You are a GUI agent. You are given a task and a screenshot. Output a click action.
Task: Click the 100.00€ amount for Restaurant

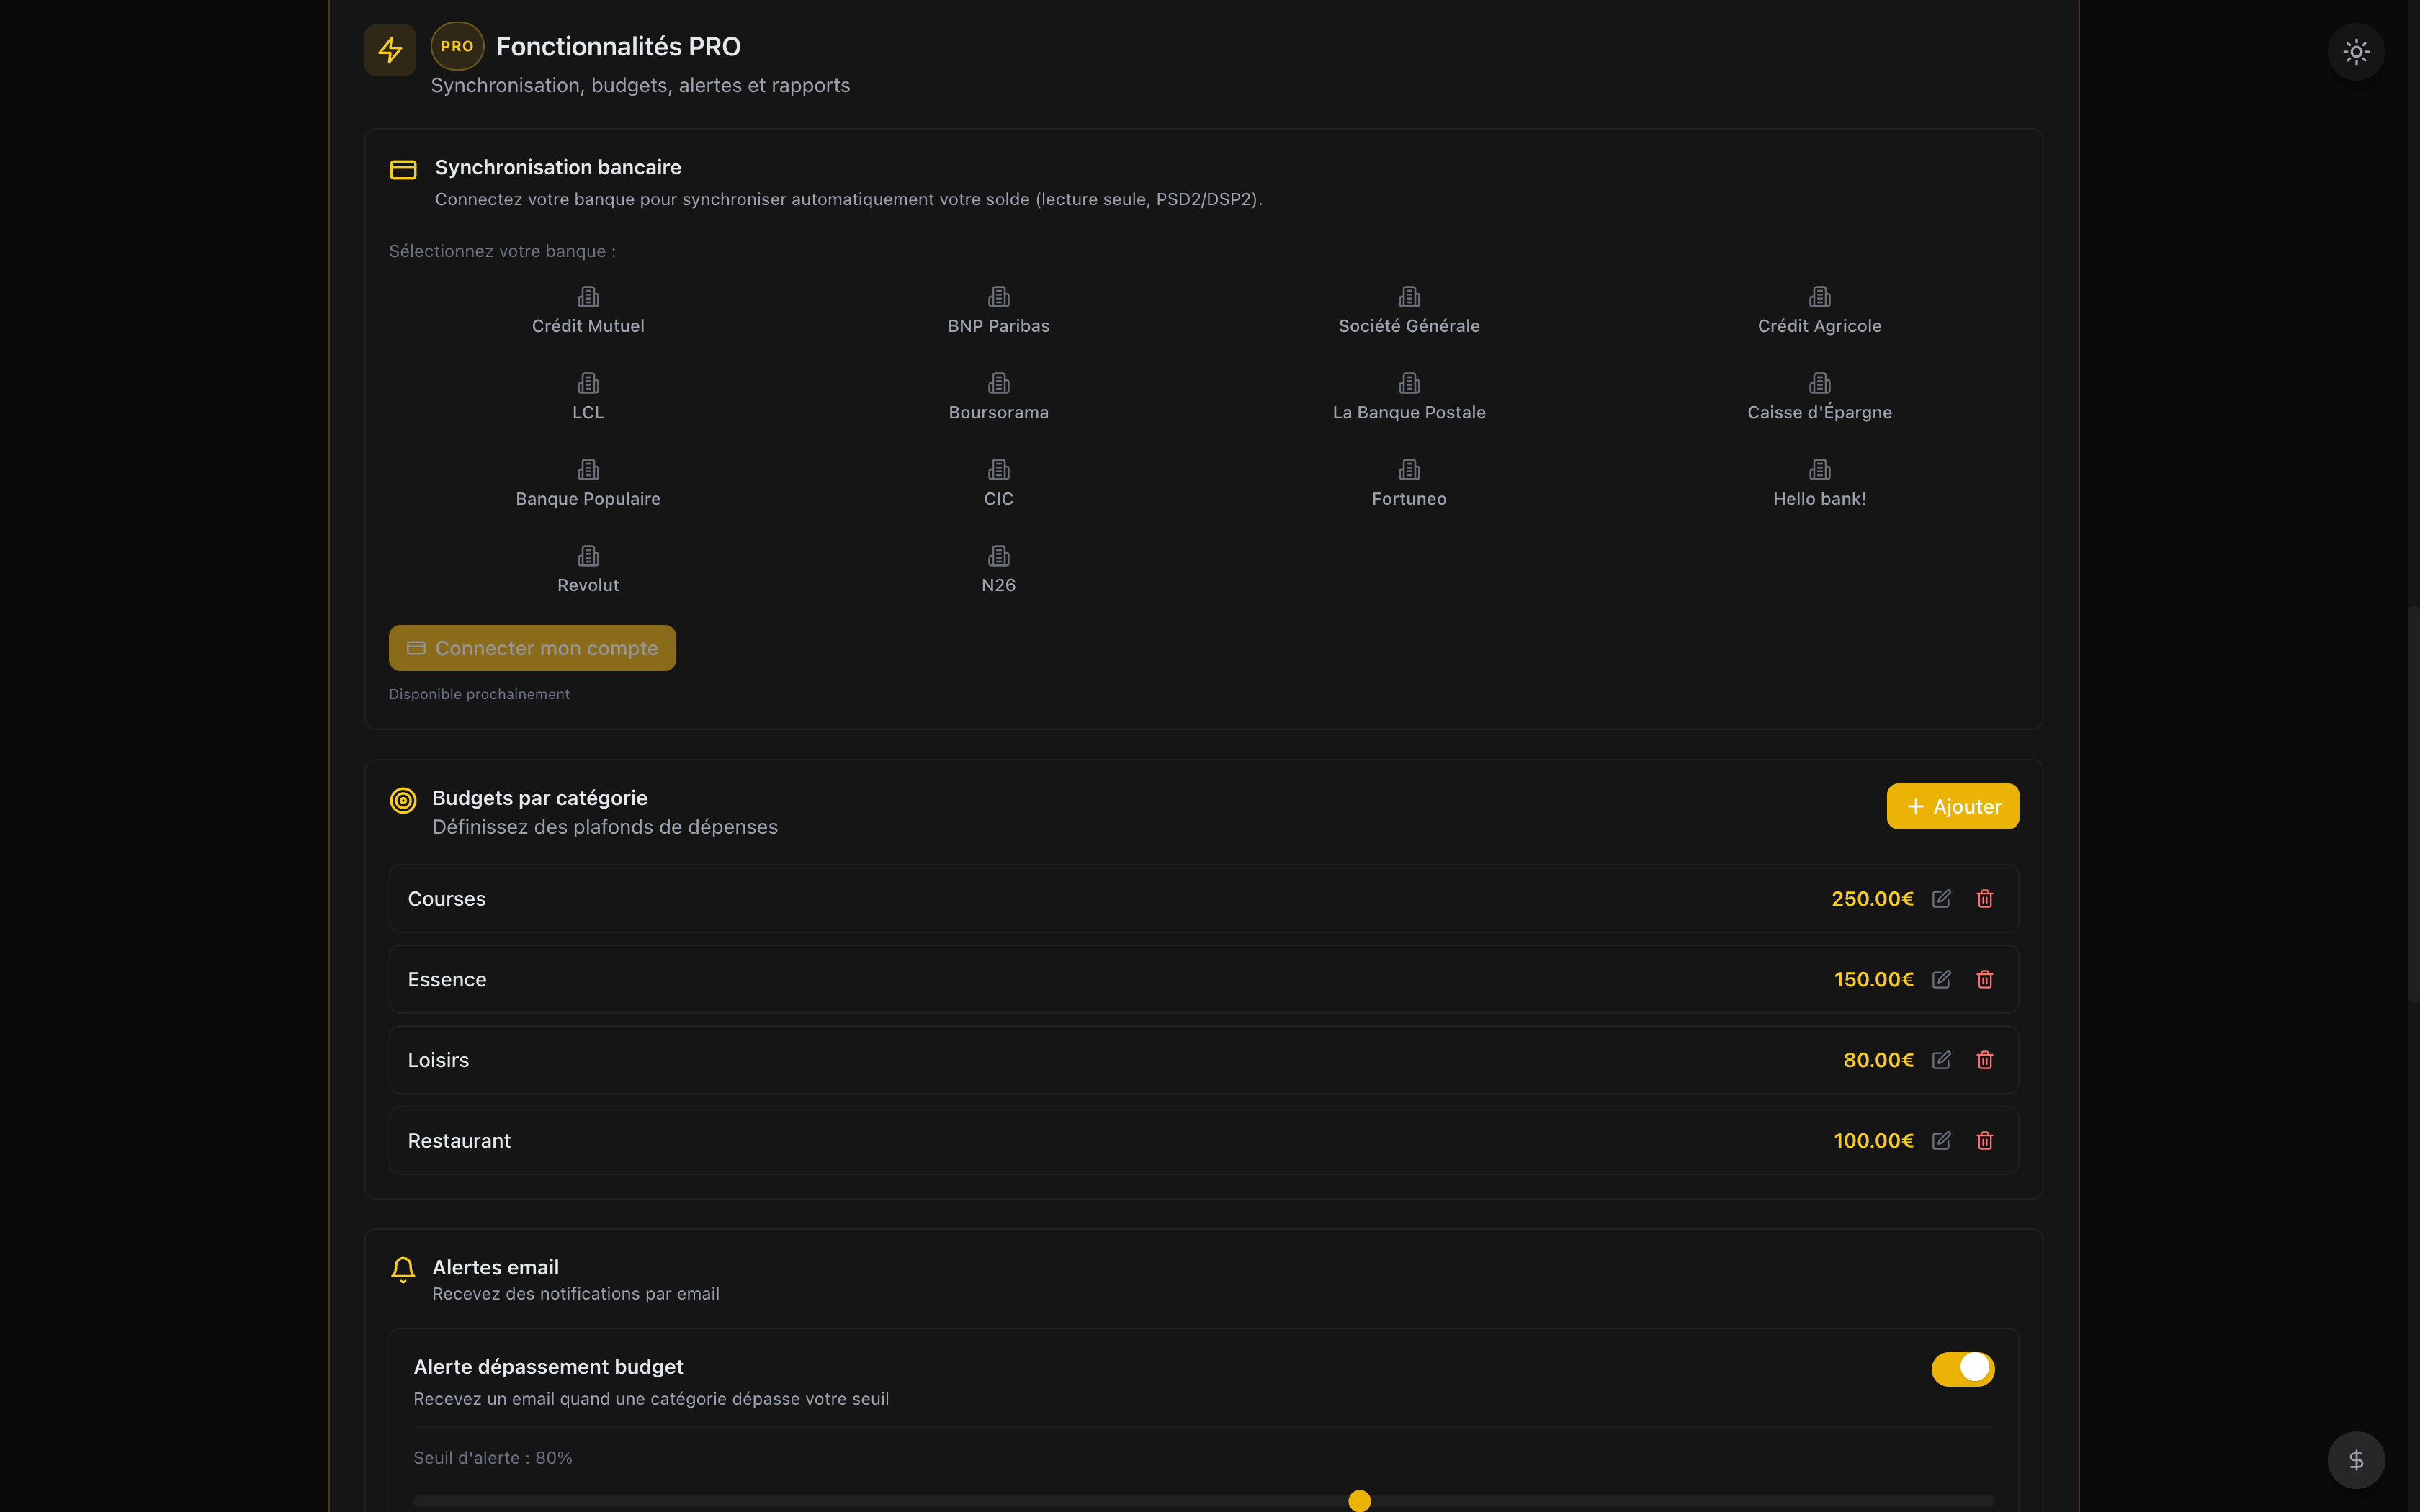pyautogui.click(x=1873, y=1141)
